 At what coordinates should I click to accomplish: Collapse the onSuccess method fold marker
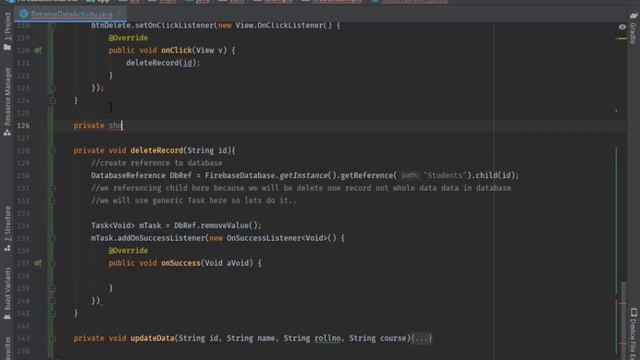click(x=53, y=263)
